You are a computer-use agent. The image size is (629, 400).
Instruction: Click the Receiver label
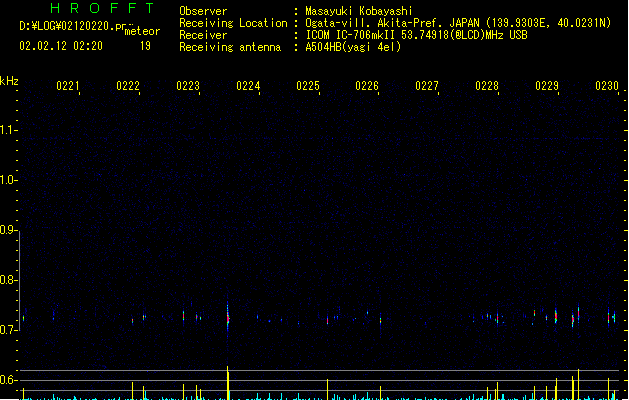[203, 35]
